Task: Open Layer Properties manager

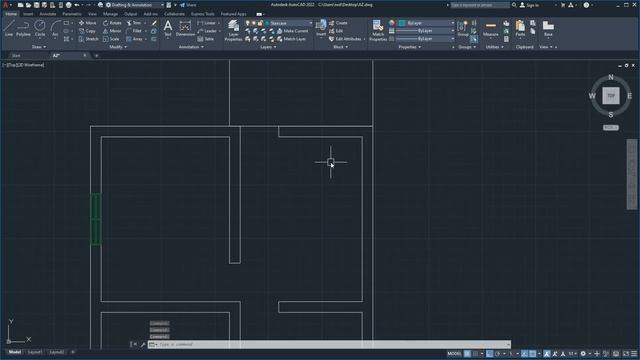Action: (233, 30)
